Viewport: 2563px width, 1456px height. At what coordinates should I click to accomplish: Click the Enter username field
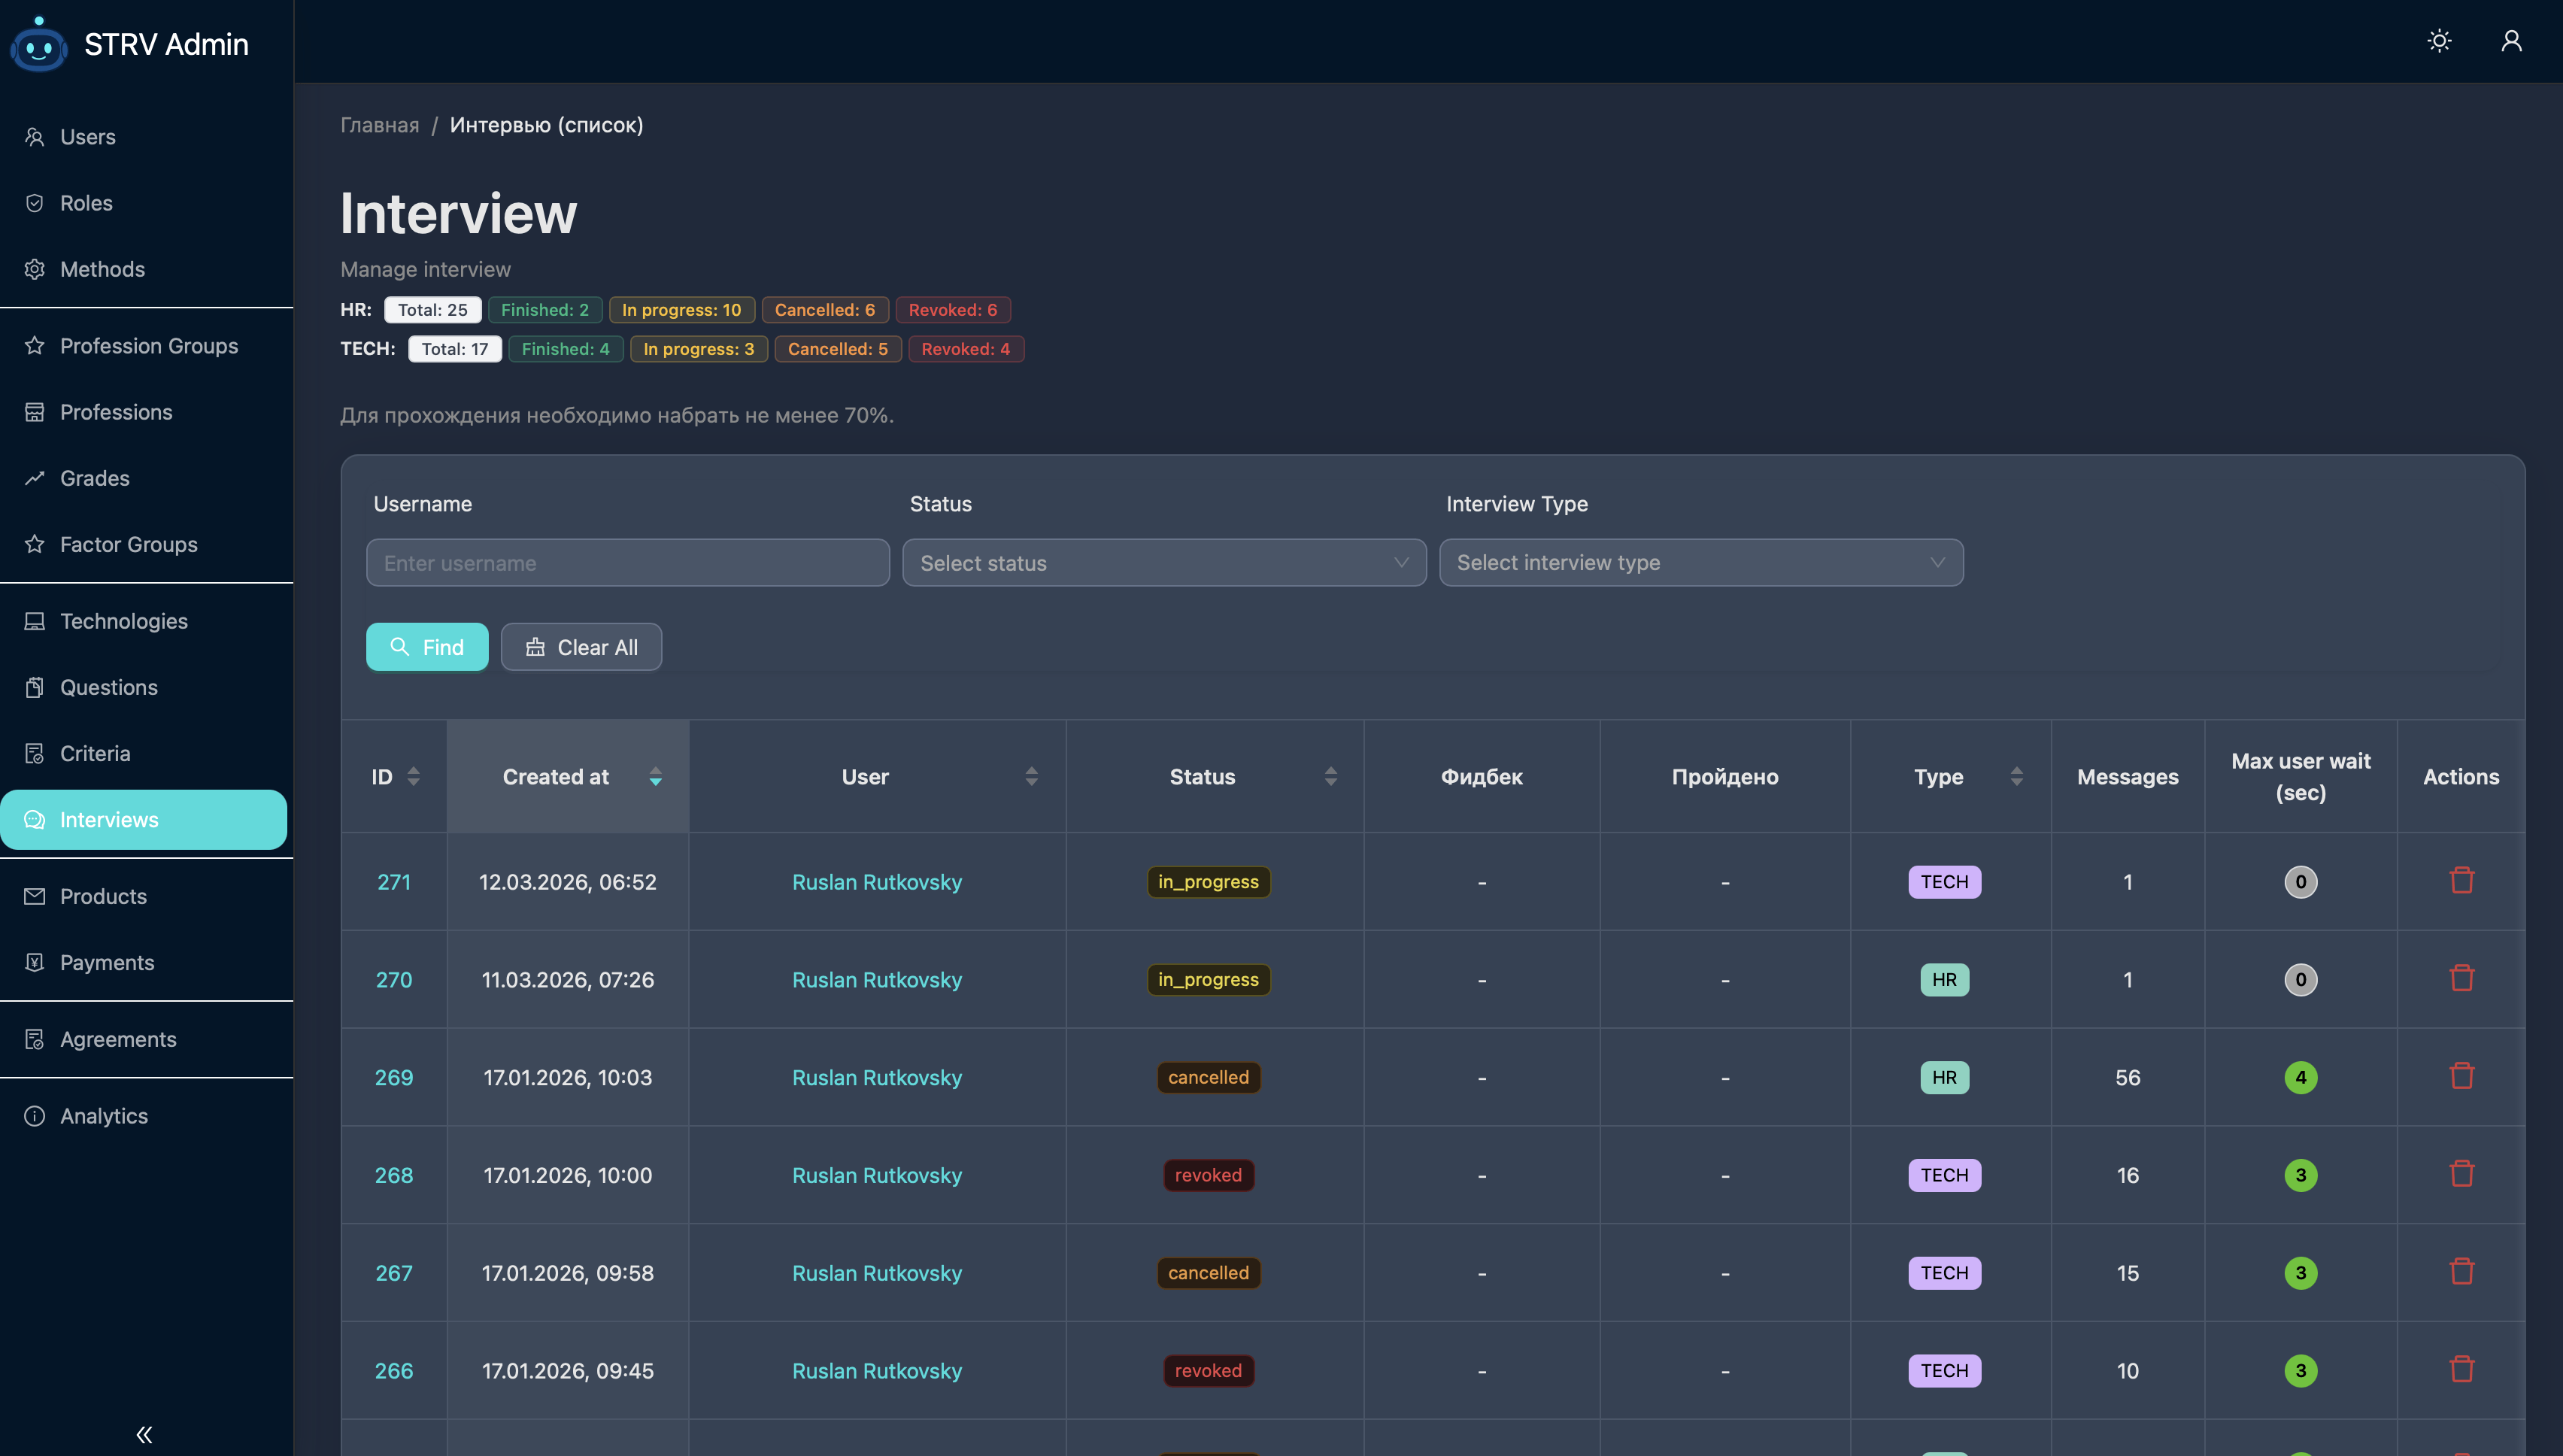pos(627,563)
